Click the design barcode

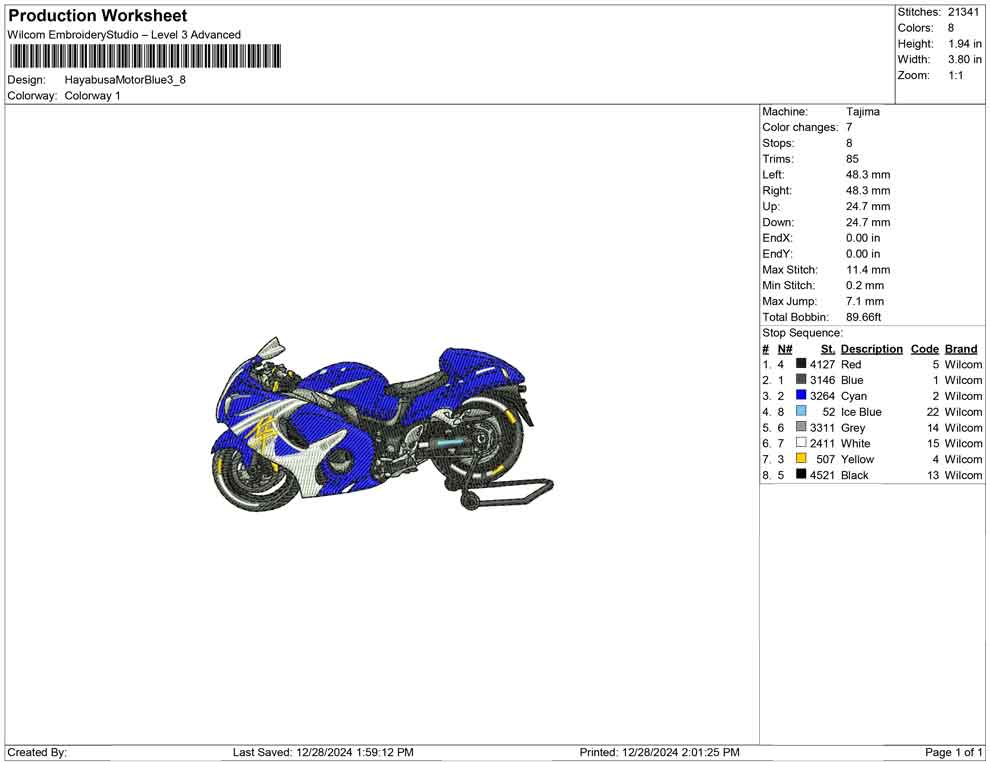coord(144,57)
